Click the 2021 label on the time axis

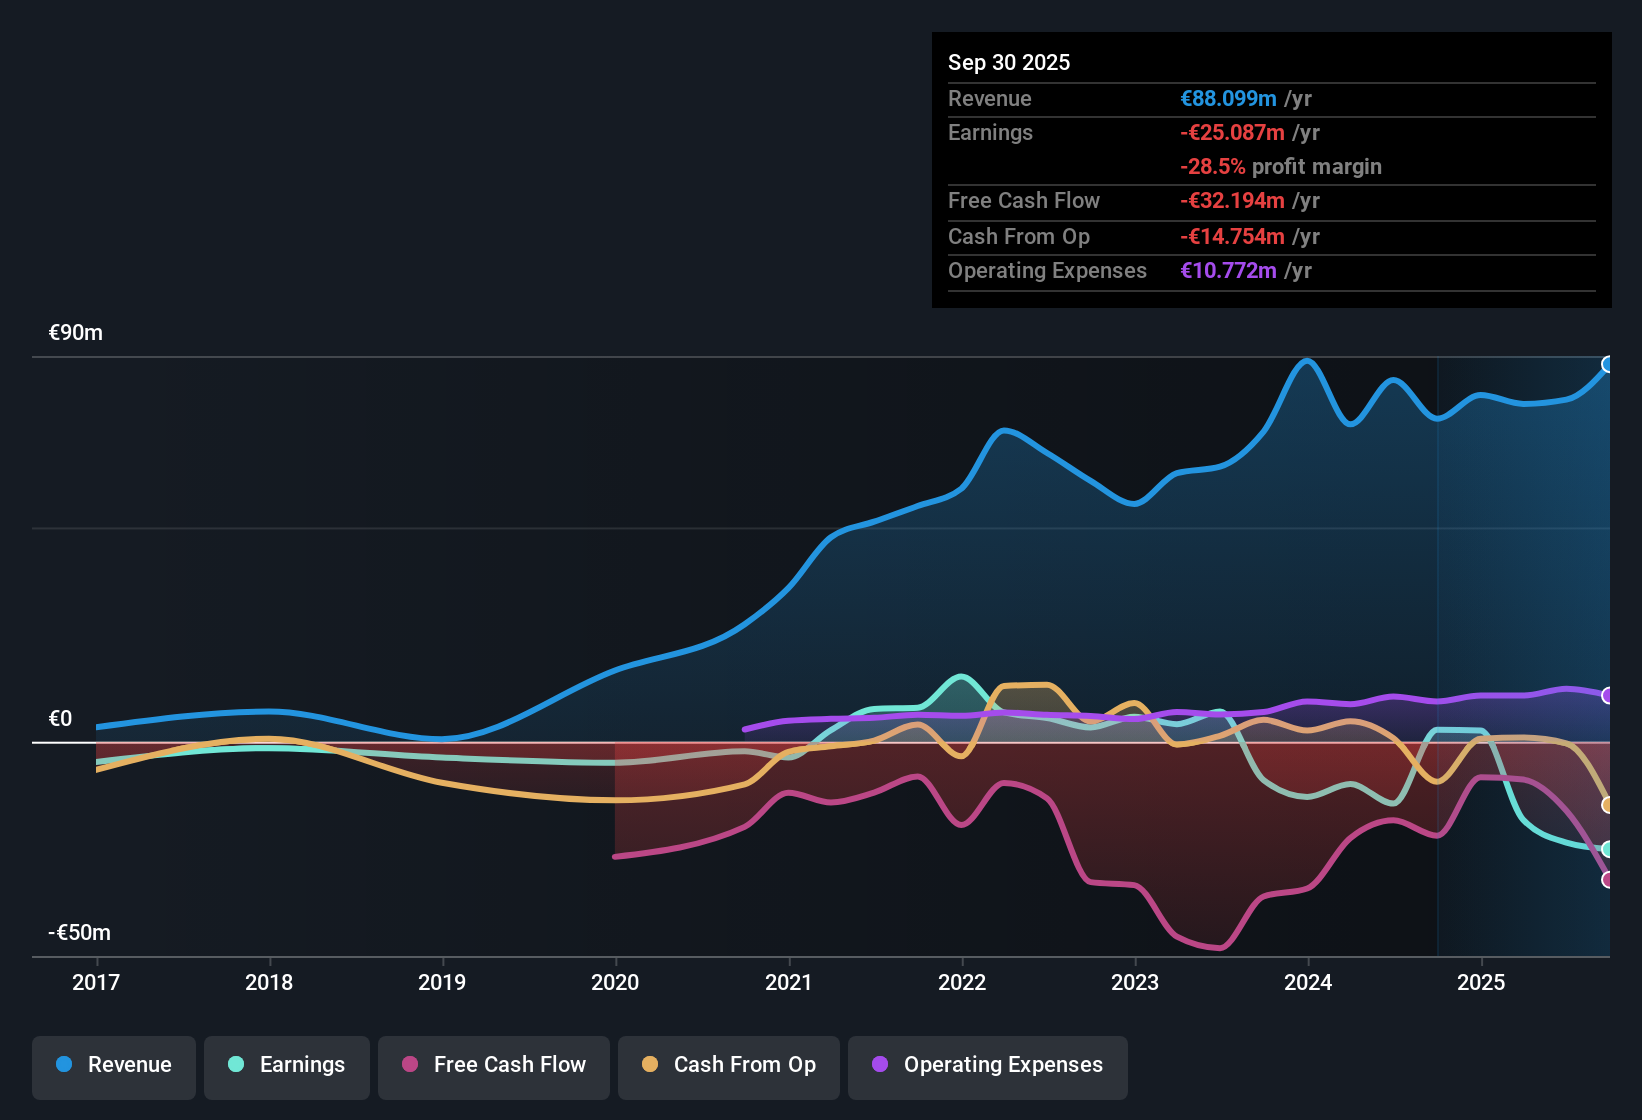tap(789, 982)
